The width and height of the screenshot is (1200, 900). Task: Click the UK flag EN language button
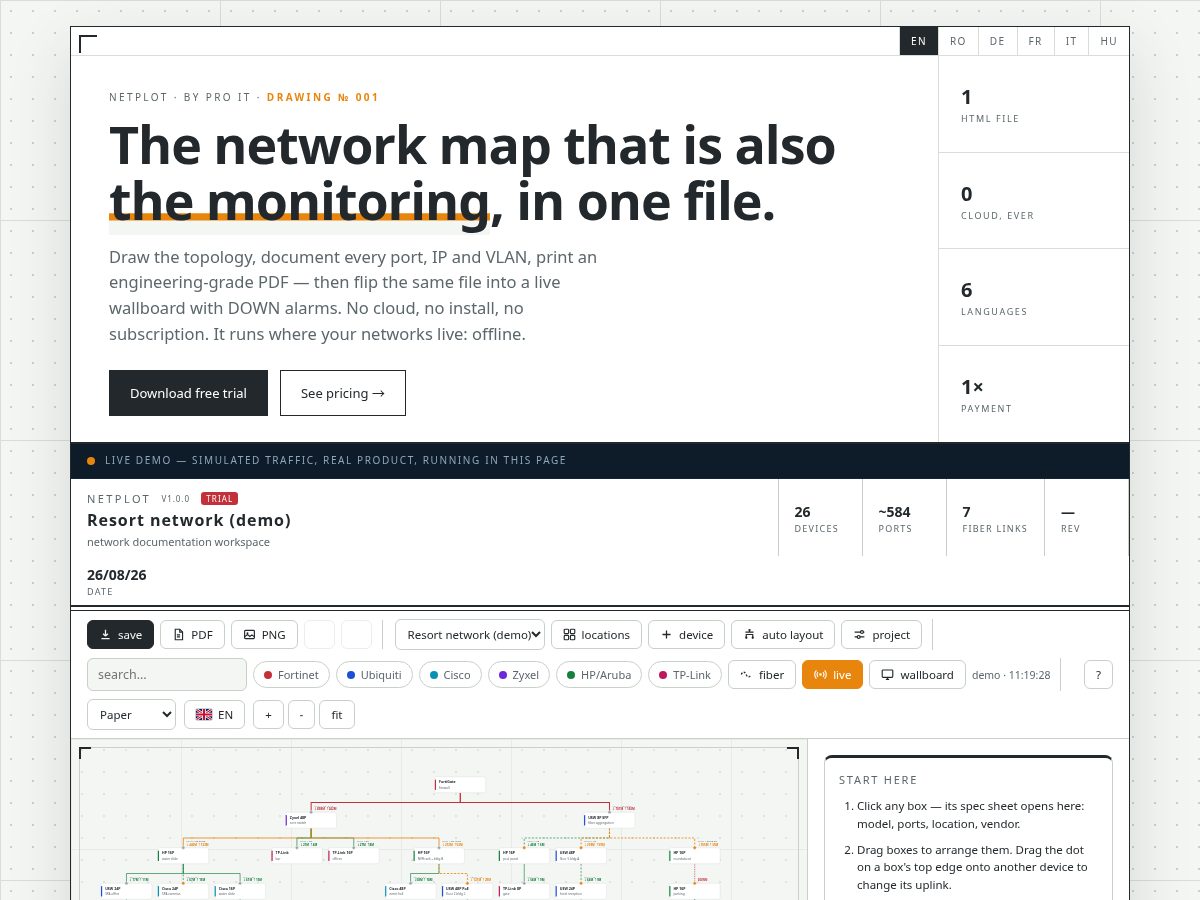[214, 715]
